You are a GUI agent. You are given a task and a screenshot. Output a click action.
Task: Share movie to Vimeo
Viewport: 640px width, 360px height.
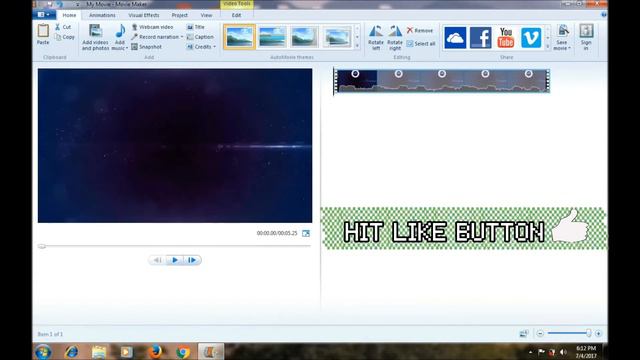pos(531,38)
